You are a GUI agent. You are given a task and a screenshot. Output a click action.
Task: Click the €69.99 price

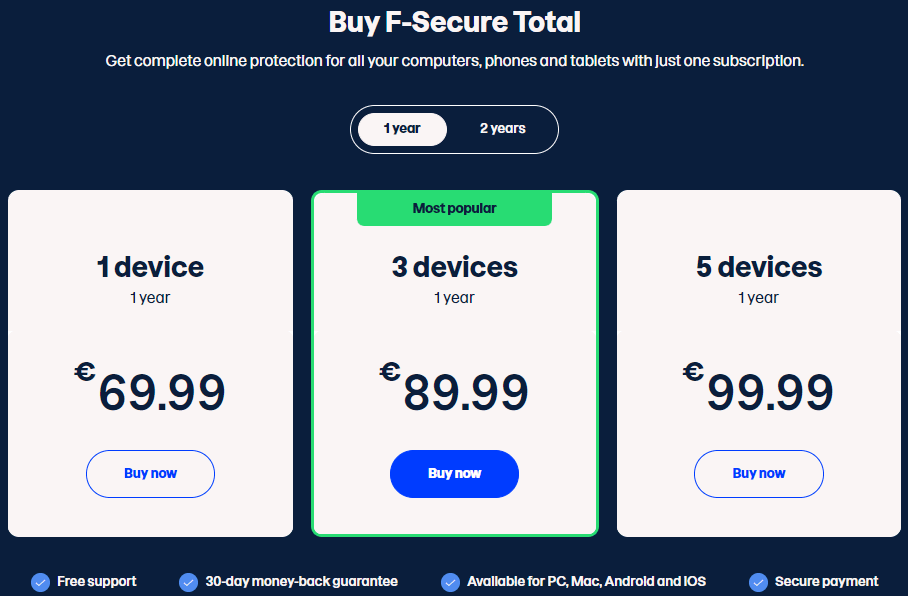(x=150, y=387)
